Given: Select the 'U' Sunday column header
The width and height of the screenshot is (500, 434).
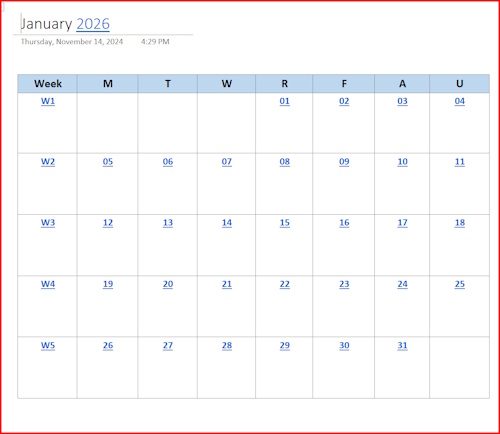Looking at the screenshot, I should 460,84.
